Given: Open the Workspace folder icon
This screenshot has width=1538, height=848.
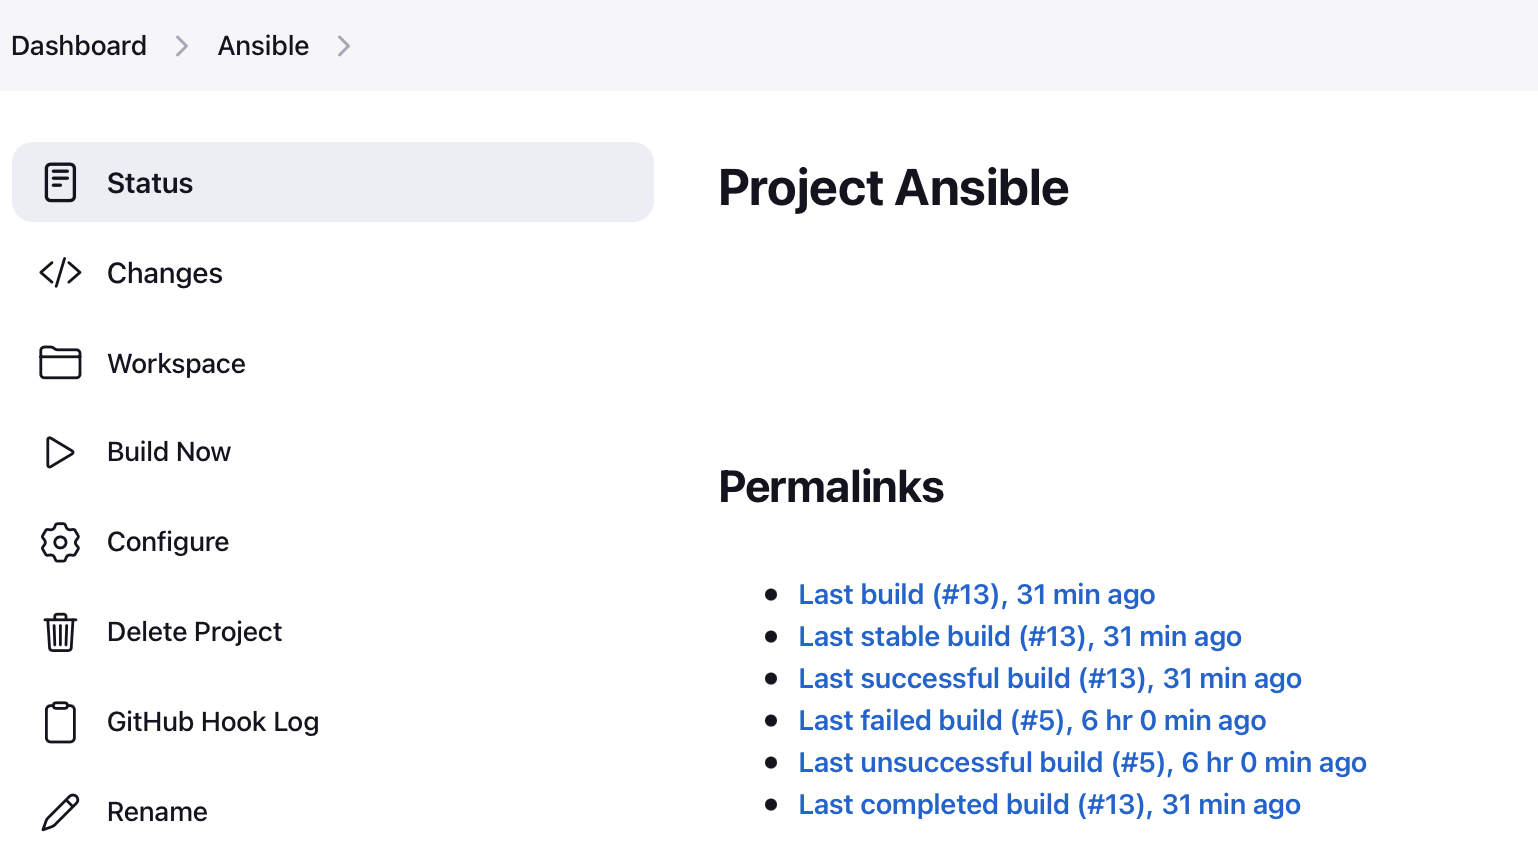Looking at the screenshot, I should [60, 362].
